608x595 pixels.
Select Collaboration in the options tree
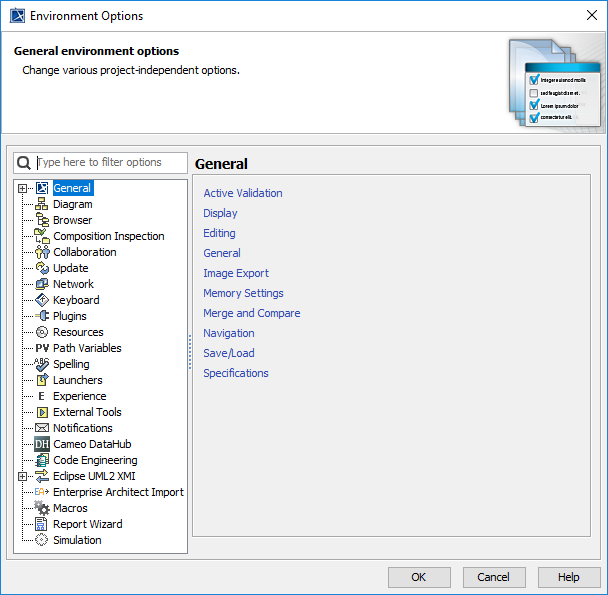click(x=85, y=252)
